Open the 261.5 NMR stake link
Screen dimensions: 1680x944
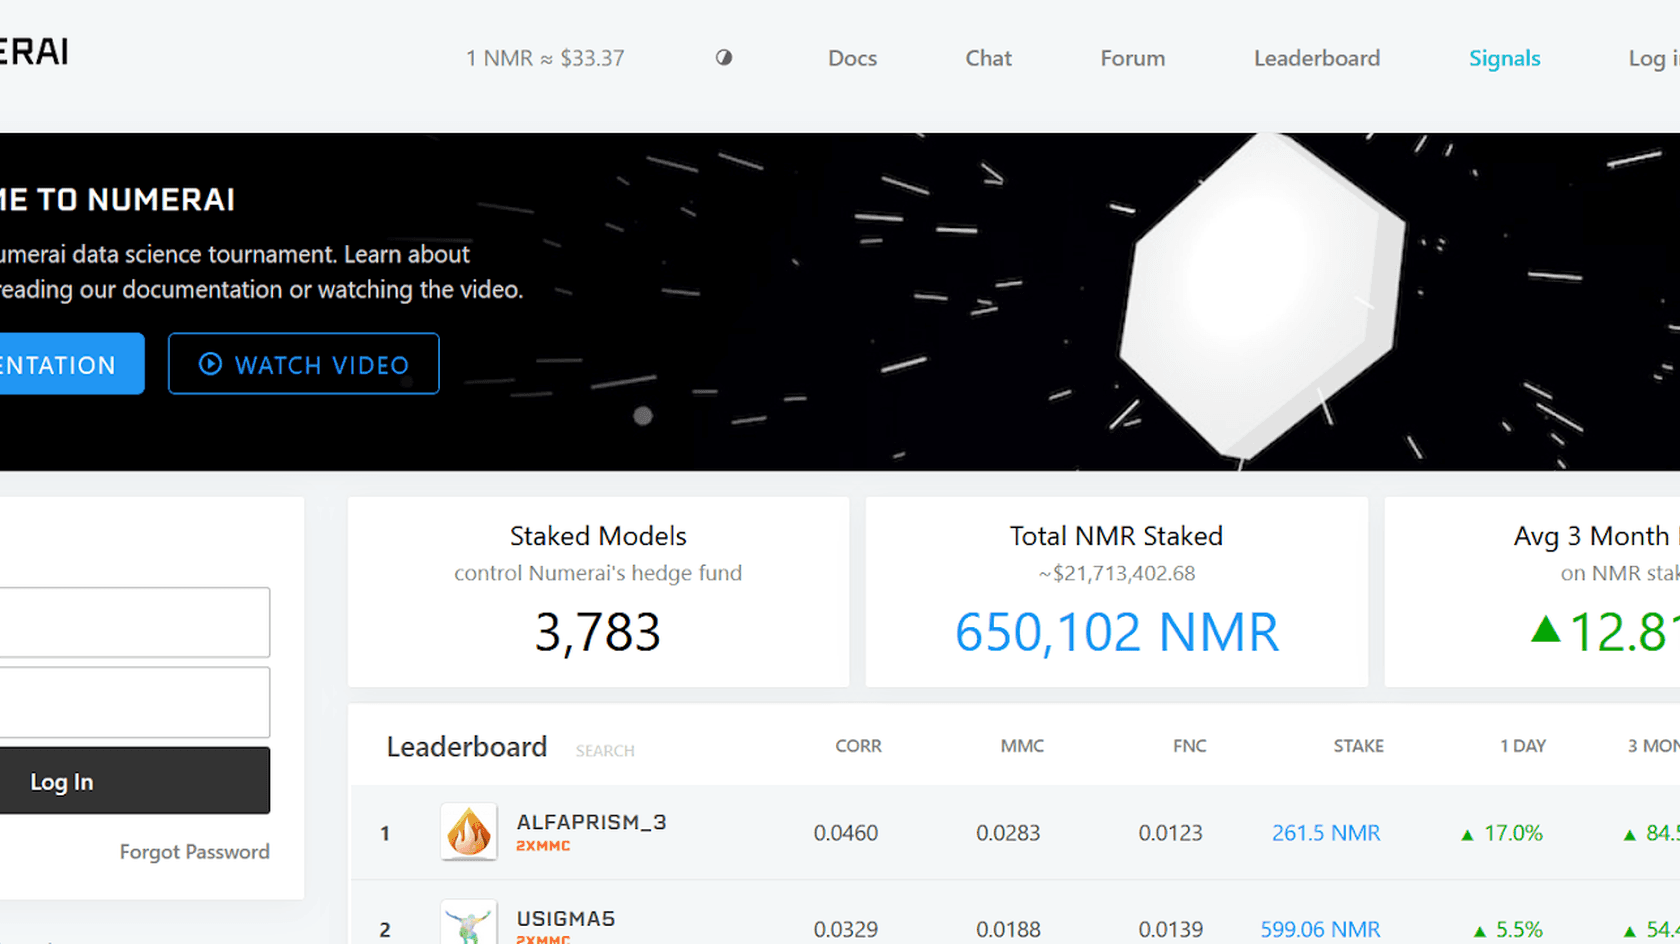click(1325, 833)
